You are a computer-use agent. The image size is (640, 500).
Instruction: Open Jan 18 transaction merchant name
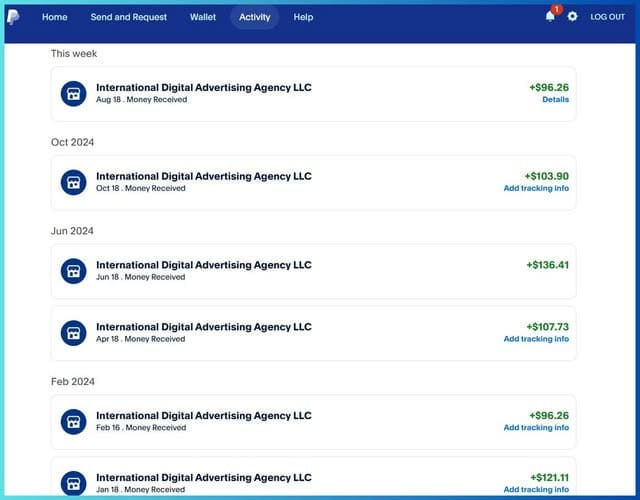click(204, 477)
